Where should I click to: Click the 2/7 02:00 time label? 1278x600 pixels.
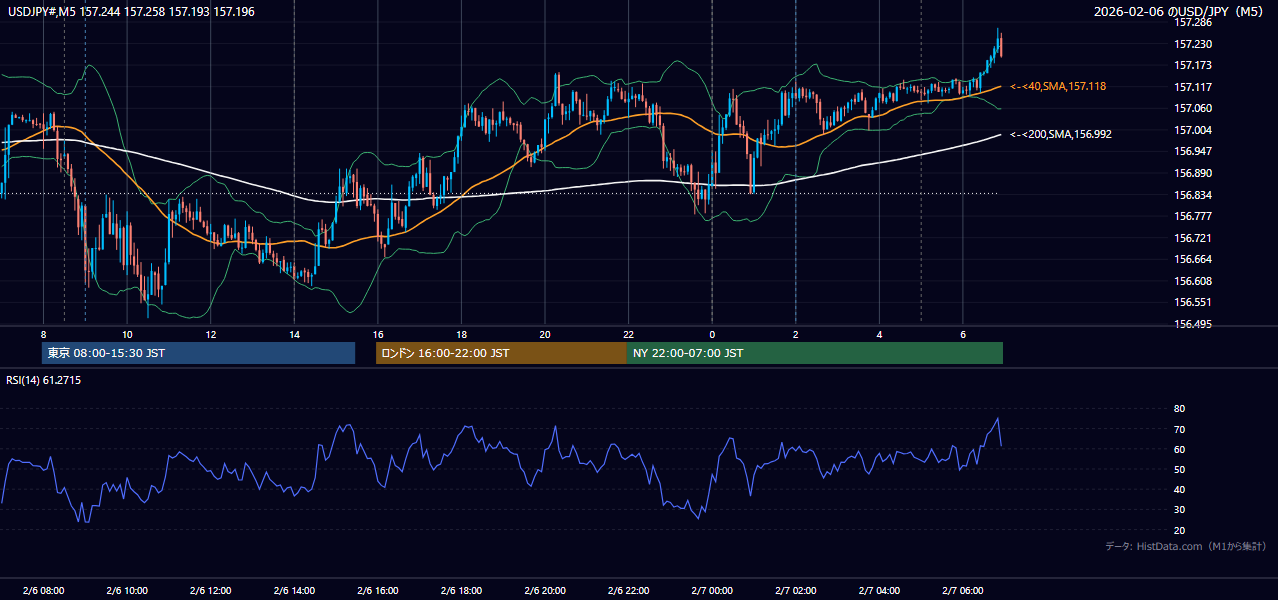point(796,590)
